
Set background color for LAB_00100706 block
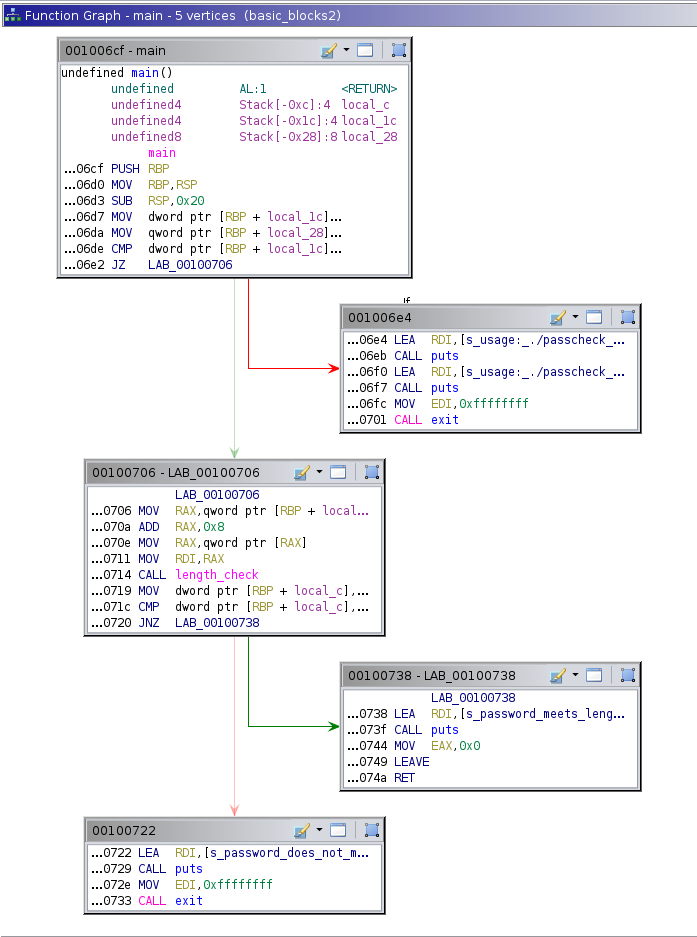[301, 473]
